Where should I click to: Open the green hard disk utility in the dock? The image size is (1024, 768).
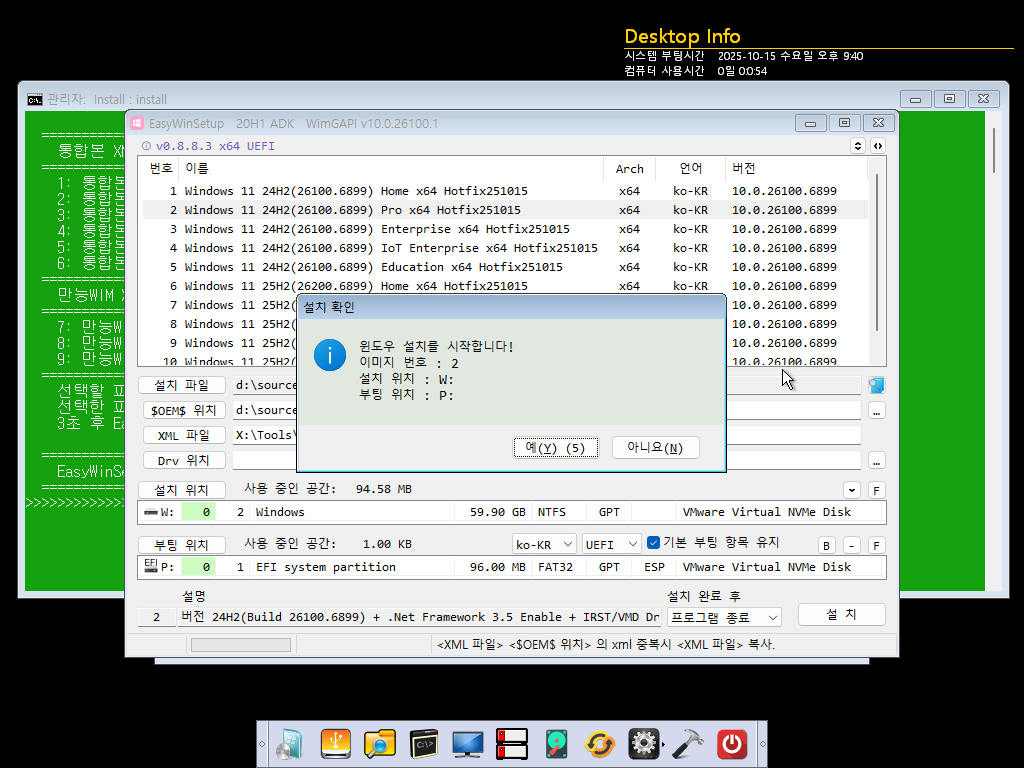(x=556, y=744)
